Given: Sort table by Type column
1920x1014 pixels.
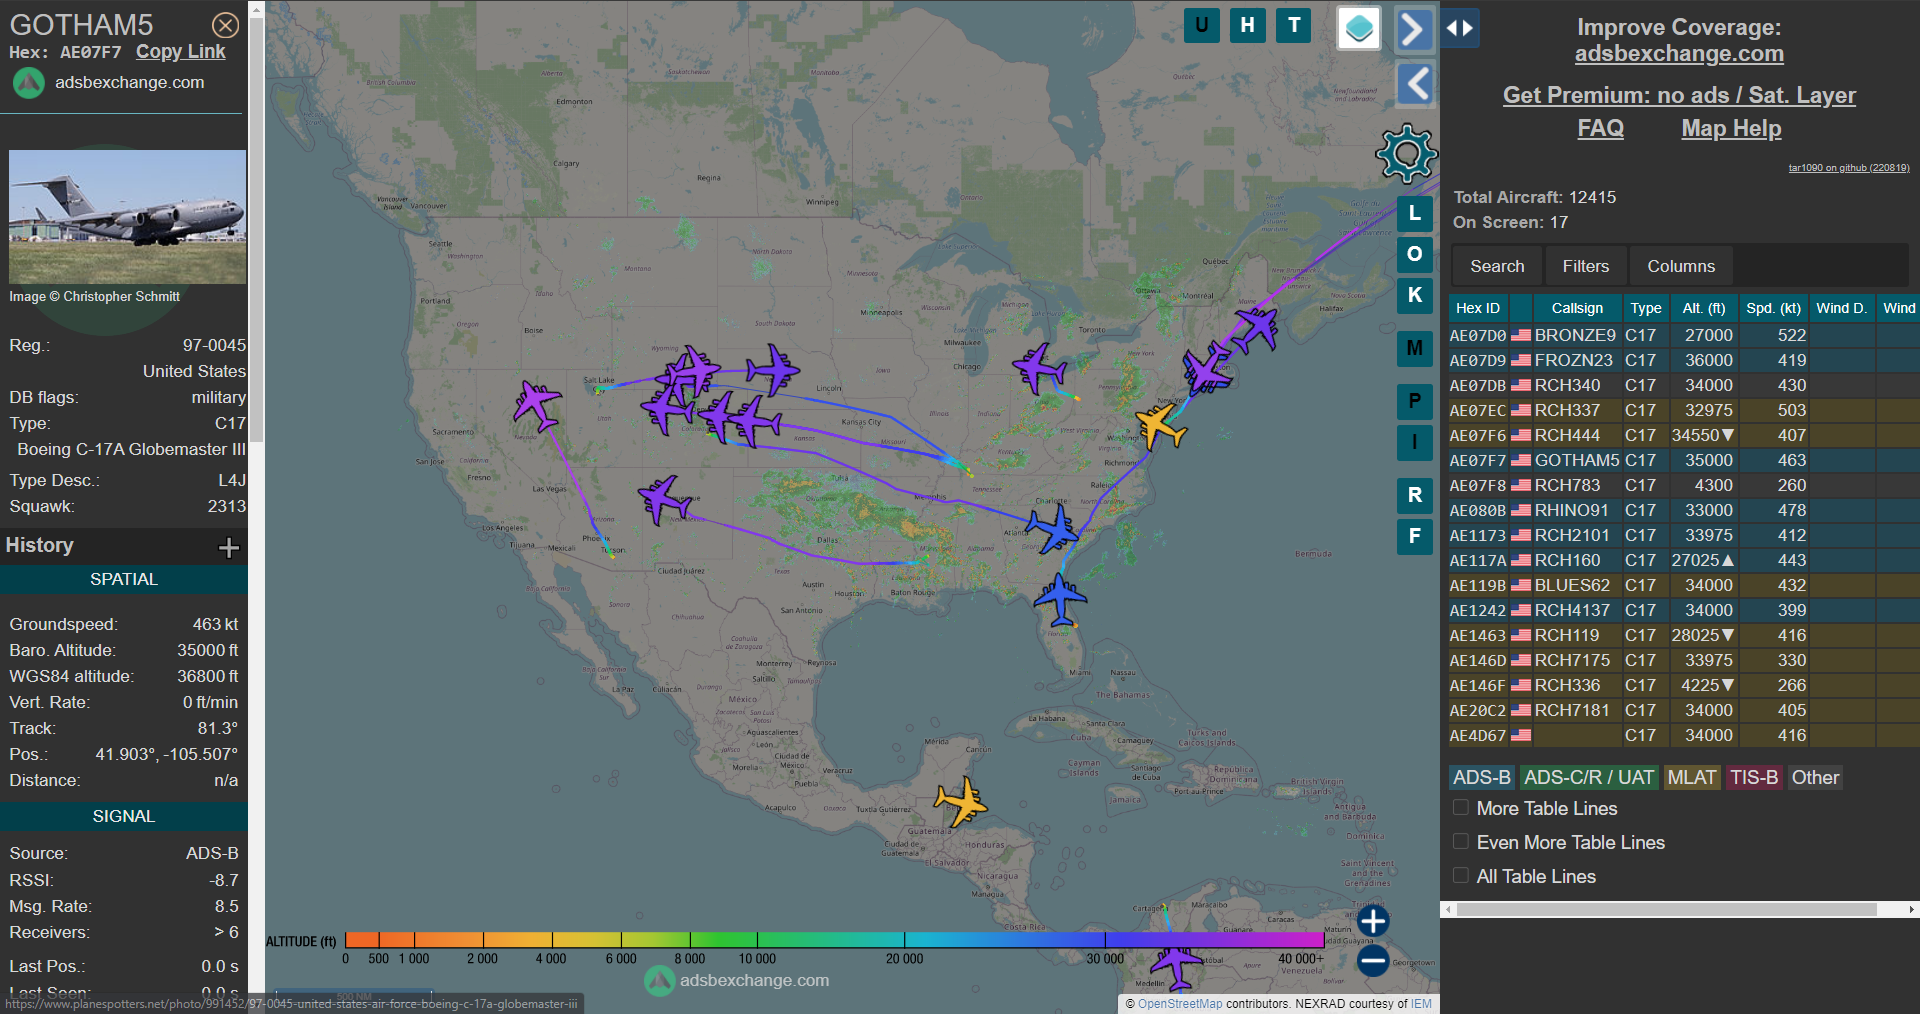Looking at the screenshot, I should pyautogui.click(x=1645, y=308).
